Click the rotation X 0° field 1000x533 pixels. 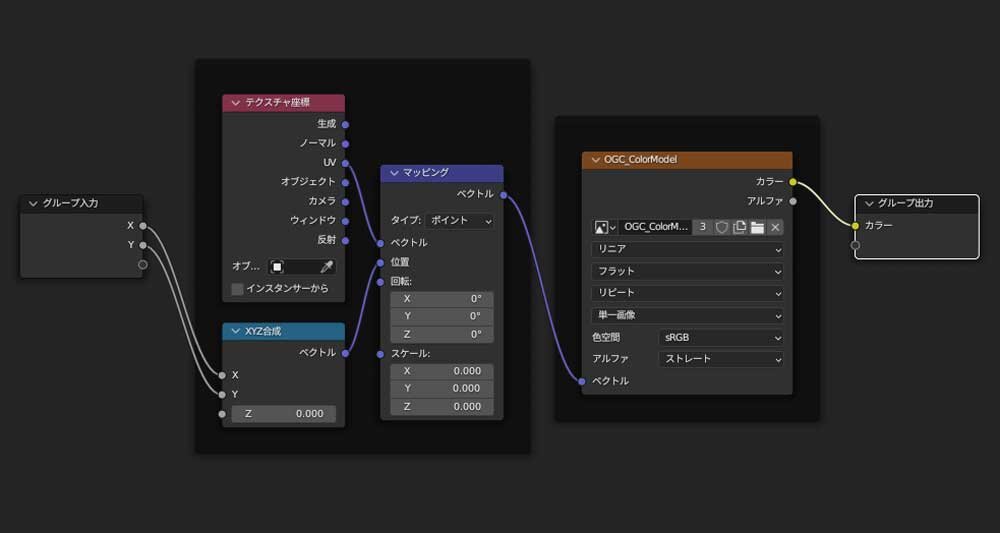coord(442,299)
